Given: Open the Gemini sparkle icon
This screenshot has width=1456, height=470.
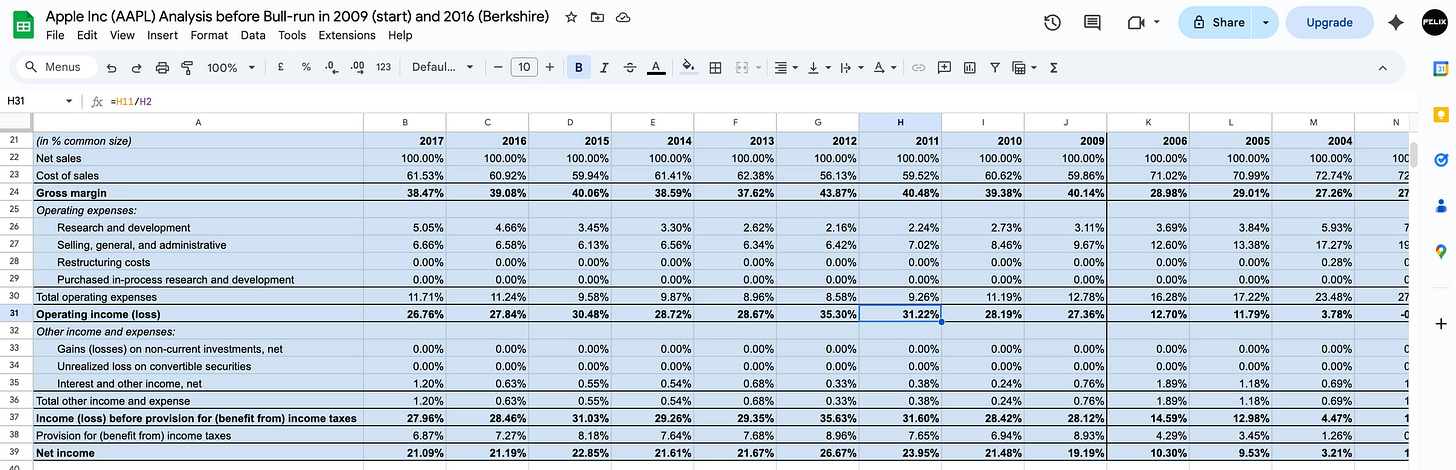Looking at the screenshot, I should click(x=1396, y=24).
